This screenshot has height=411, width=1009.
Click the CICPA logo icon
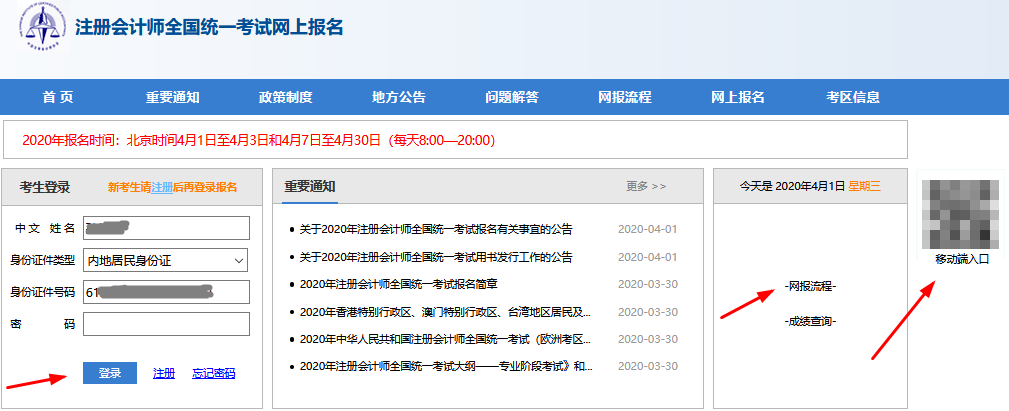(42, 30)
